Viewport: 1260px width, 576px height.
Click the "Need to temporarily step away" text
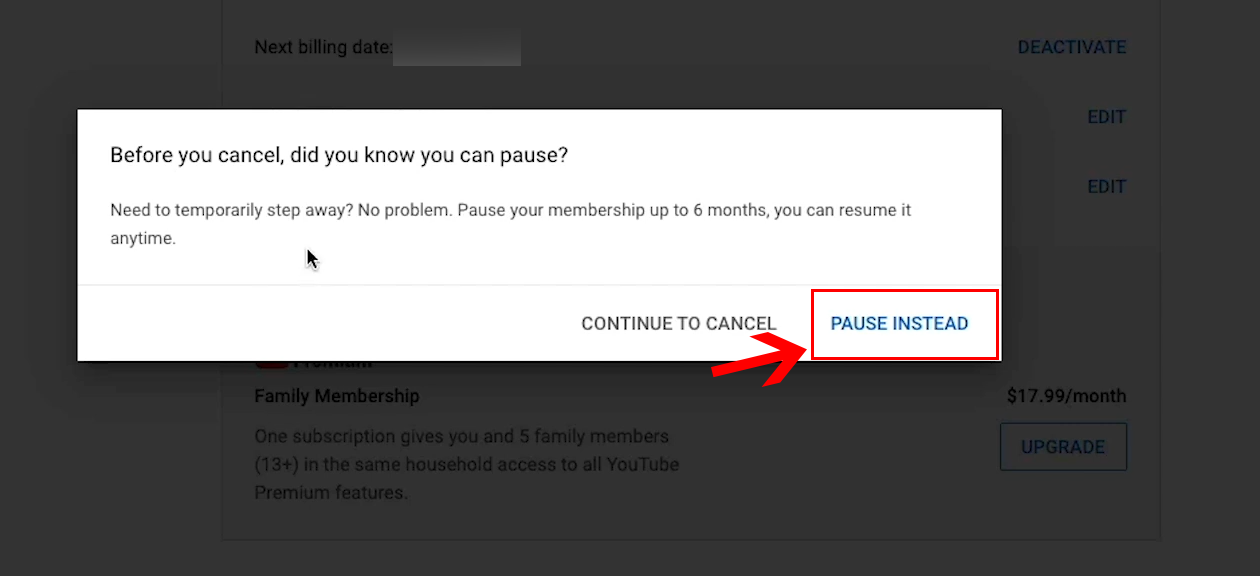tap(230, 211)
